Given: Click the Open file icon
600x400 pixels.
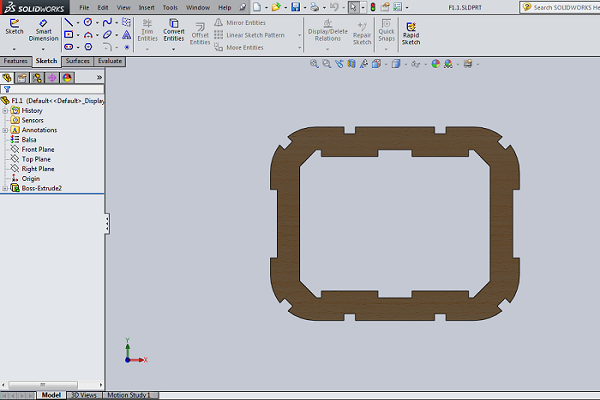Looking at the screenshot, I should [276, 7].
